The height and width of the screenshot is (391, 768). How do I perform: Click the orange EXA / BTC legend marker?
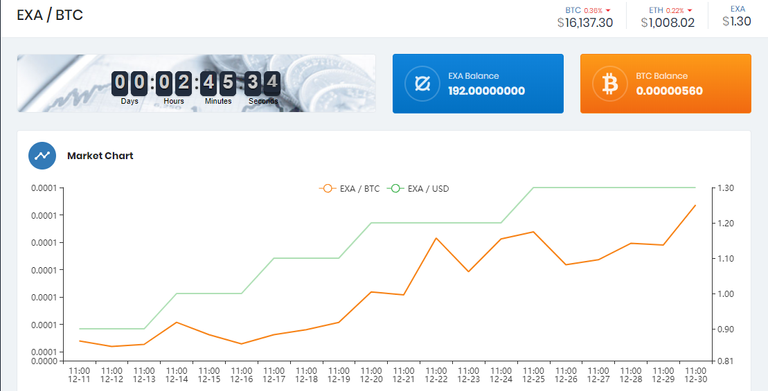327,189
